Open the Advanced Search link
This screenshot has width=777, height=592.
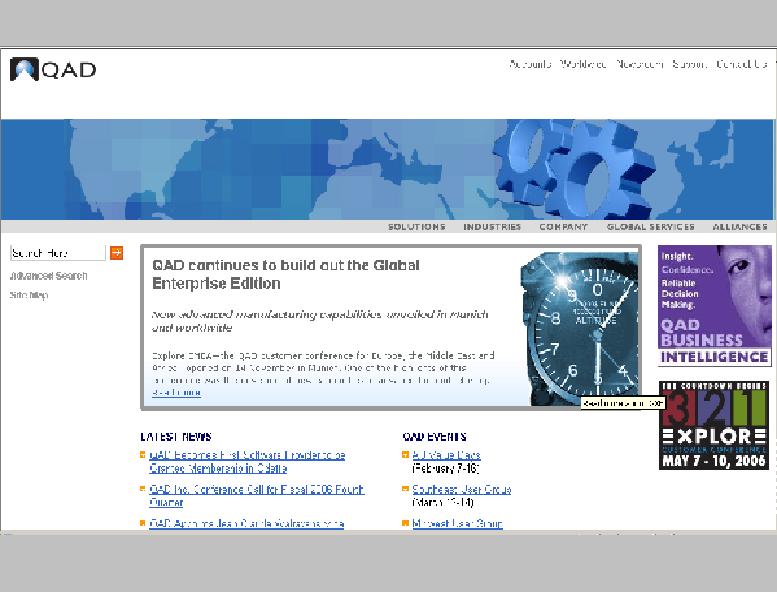[x=48, y=276]
